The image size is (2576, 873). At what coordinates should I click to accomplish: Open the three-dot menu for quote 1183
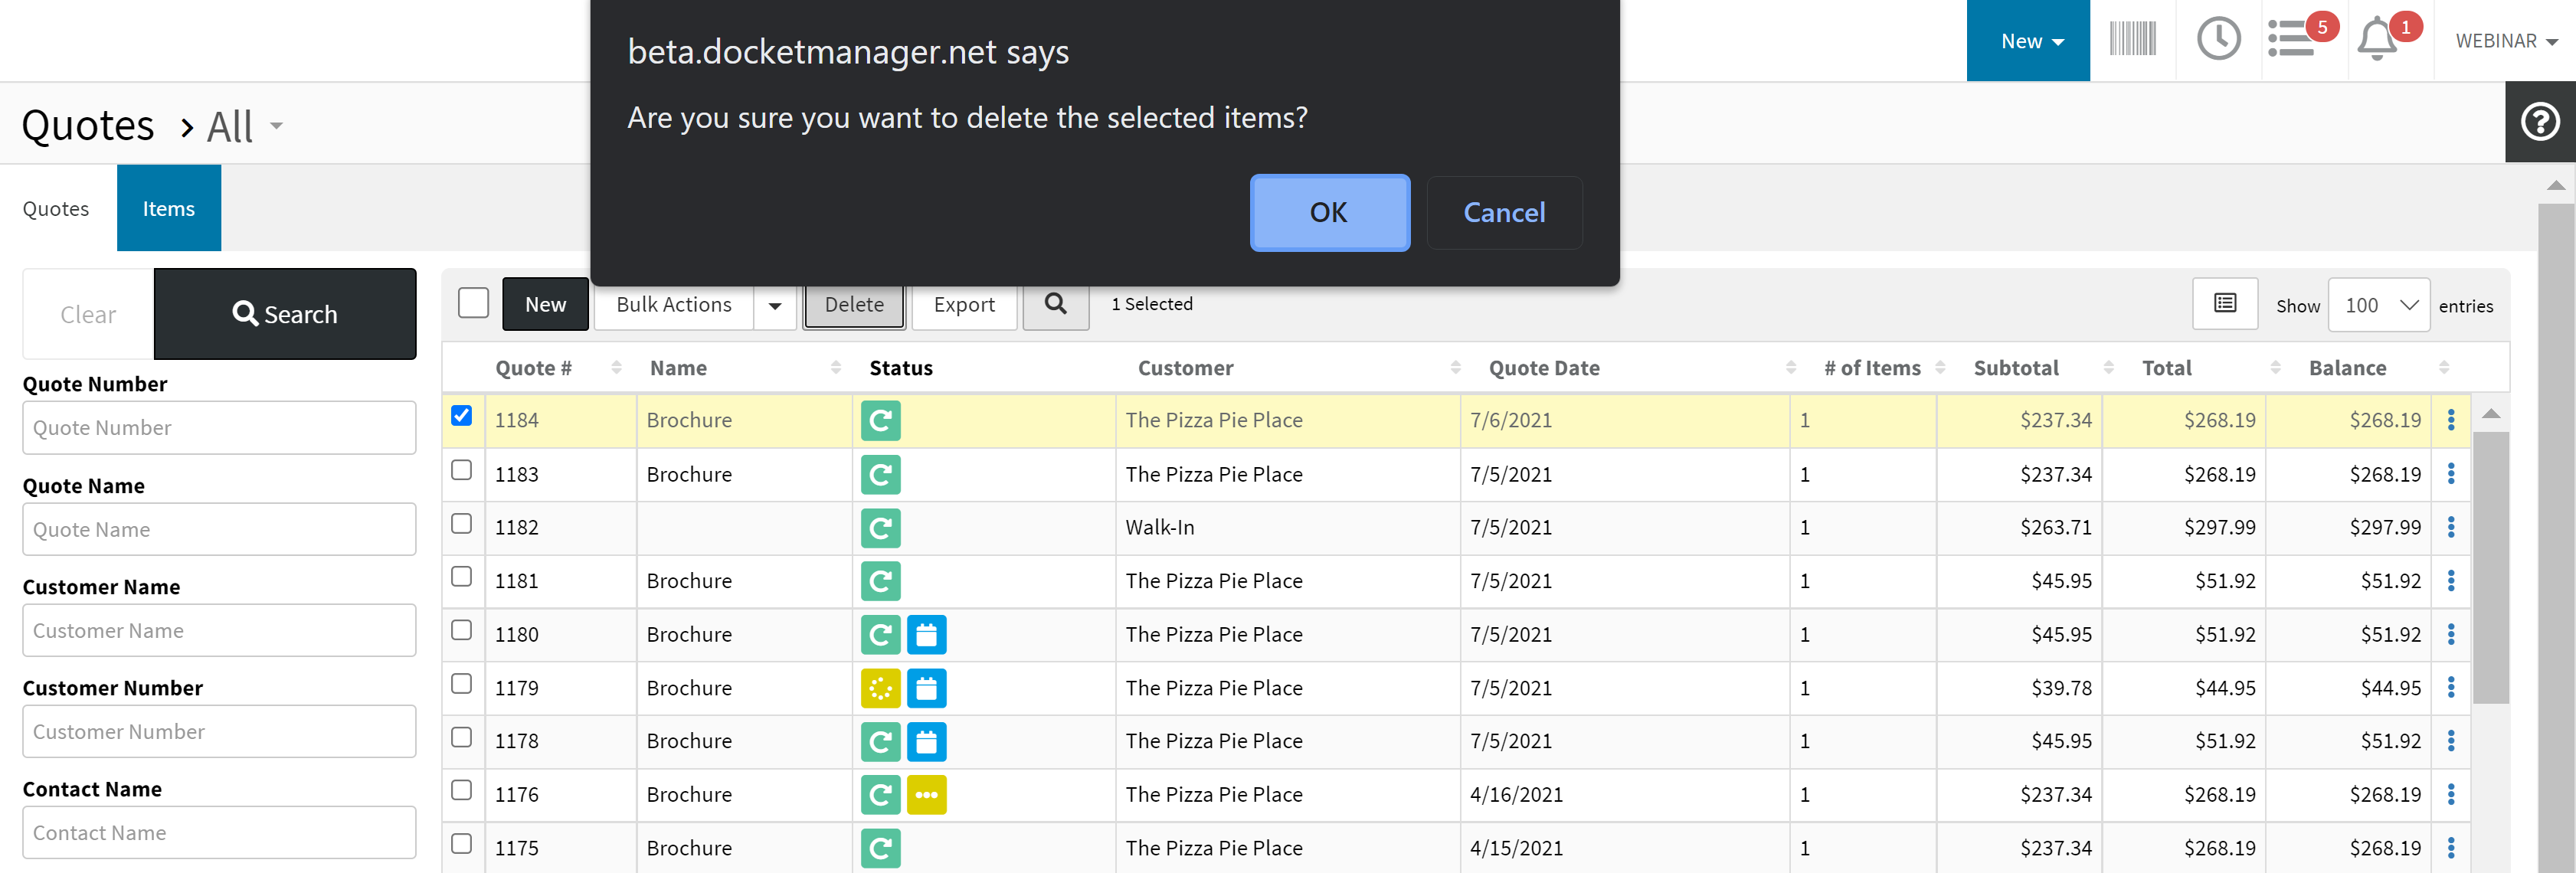click(2450, 474)
